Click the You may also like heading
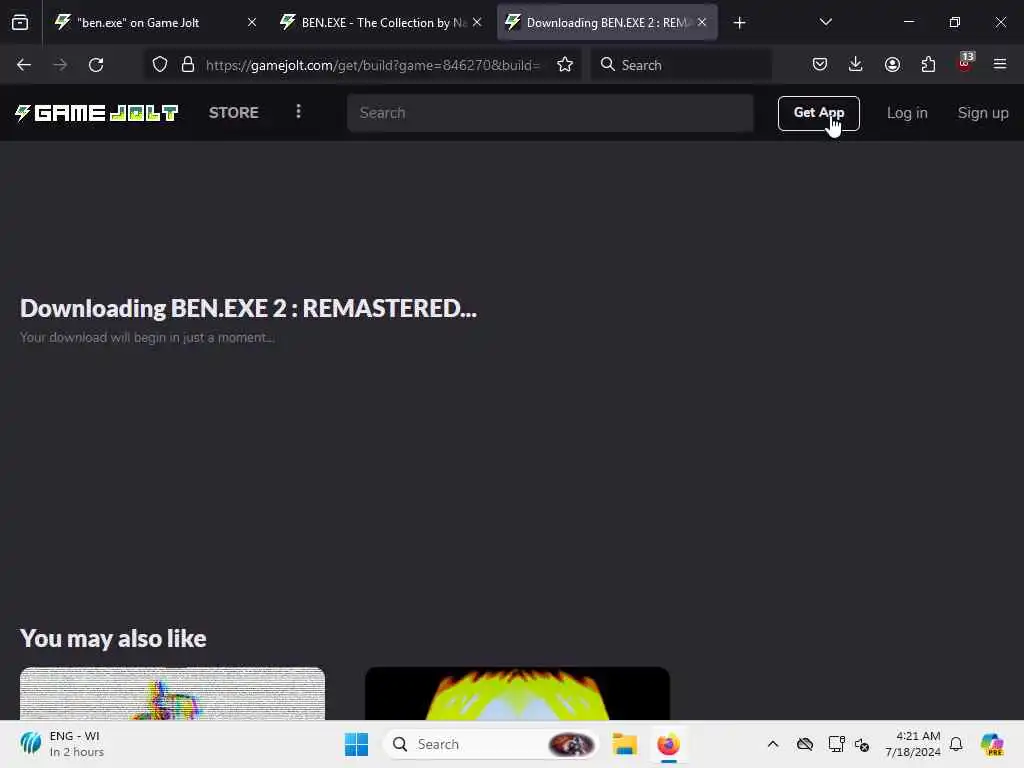1024x768 pixels. (x=113, y=639)
